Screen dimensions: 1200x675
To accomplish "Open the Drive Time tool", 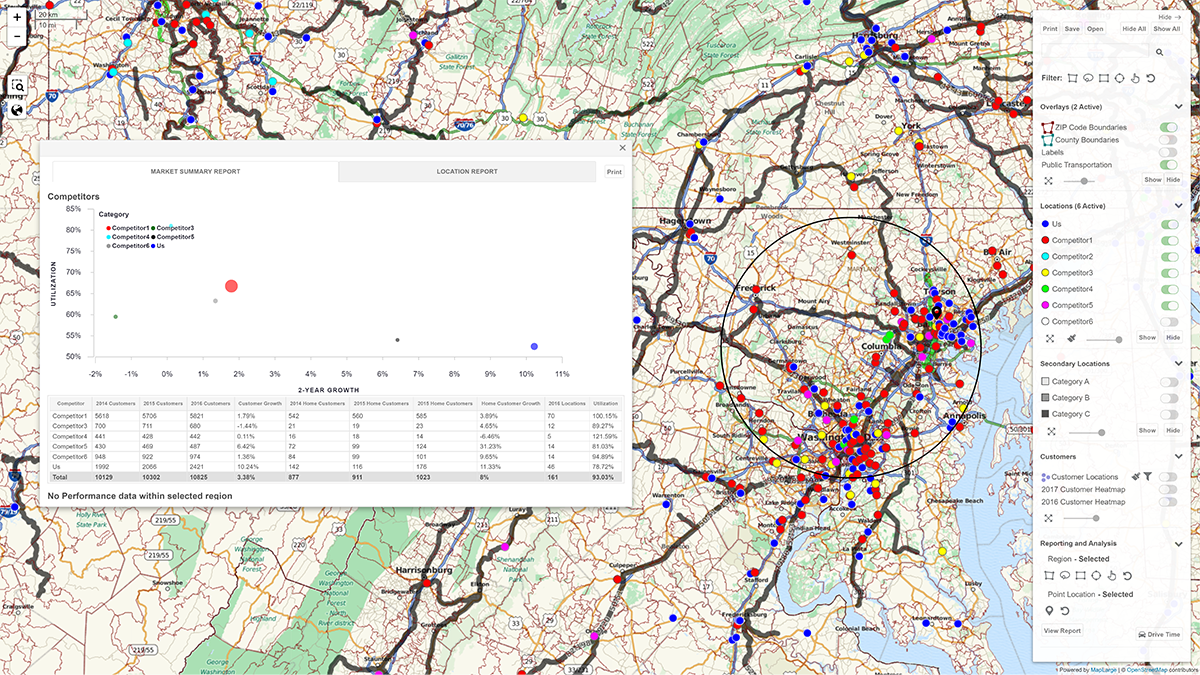I will point(1159,634).
